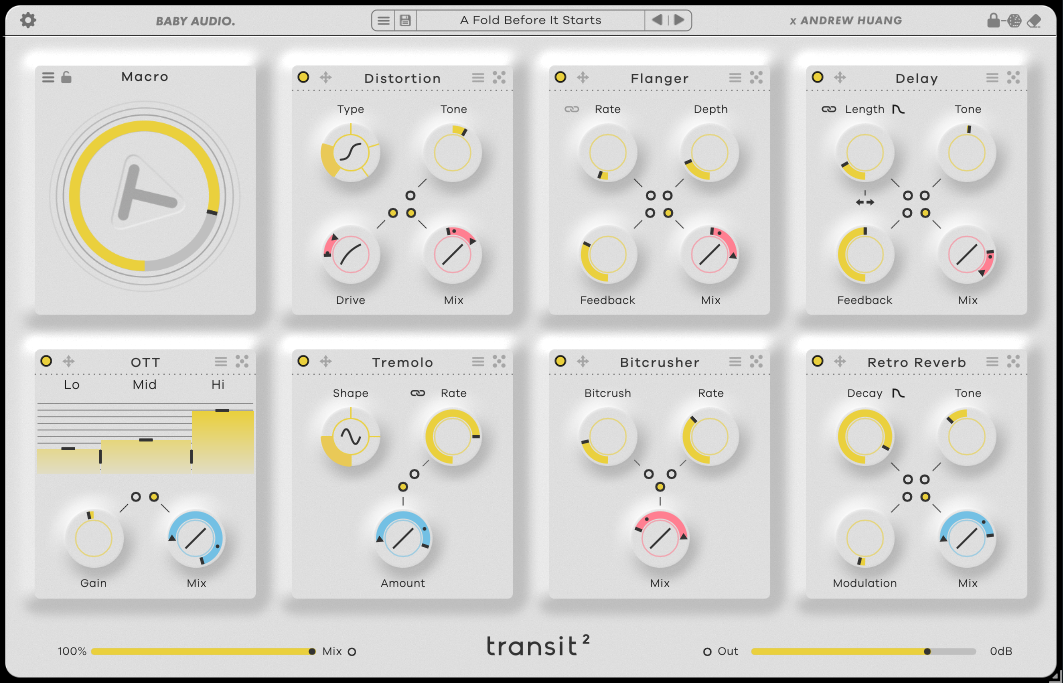Click the Bitcrusher module move handle
Image resolution: width=1063 pixels, height=683 pixels.
pos(582,362)
